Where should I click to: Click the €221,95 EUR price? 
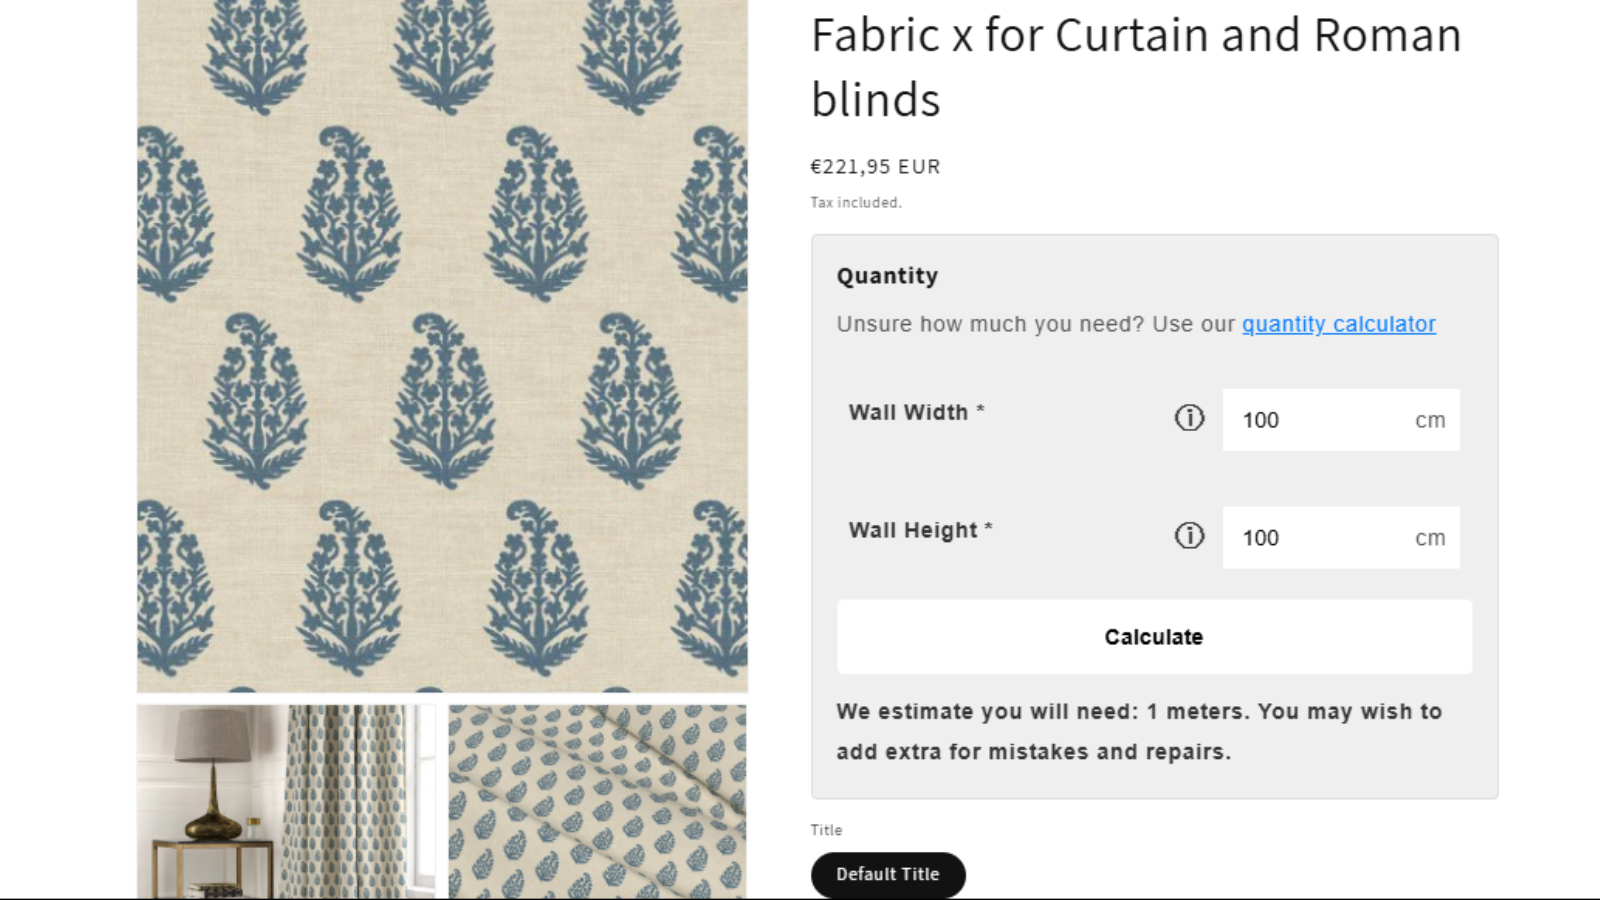(x=875, y=167)
